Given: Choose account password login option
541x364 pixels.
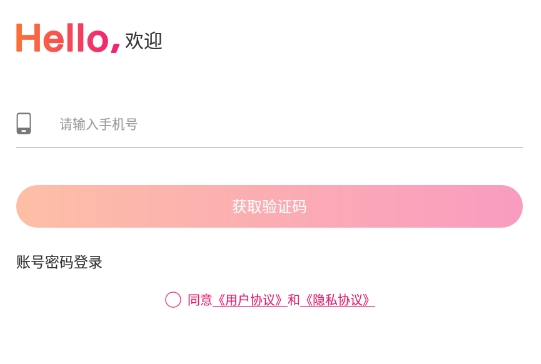Looking at the screenshot, I should [59, 262].
